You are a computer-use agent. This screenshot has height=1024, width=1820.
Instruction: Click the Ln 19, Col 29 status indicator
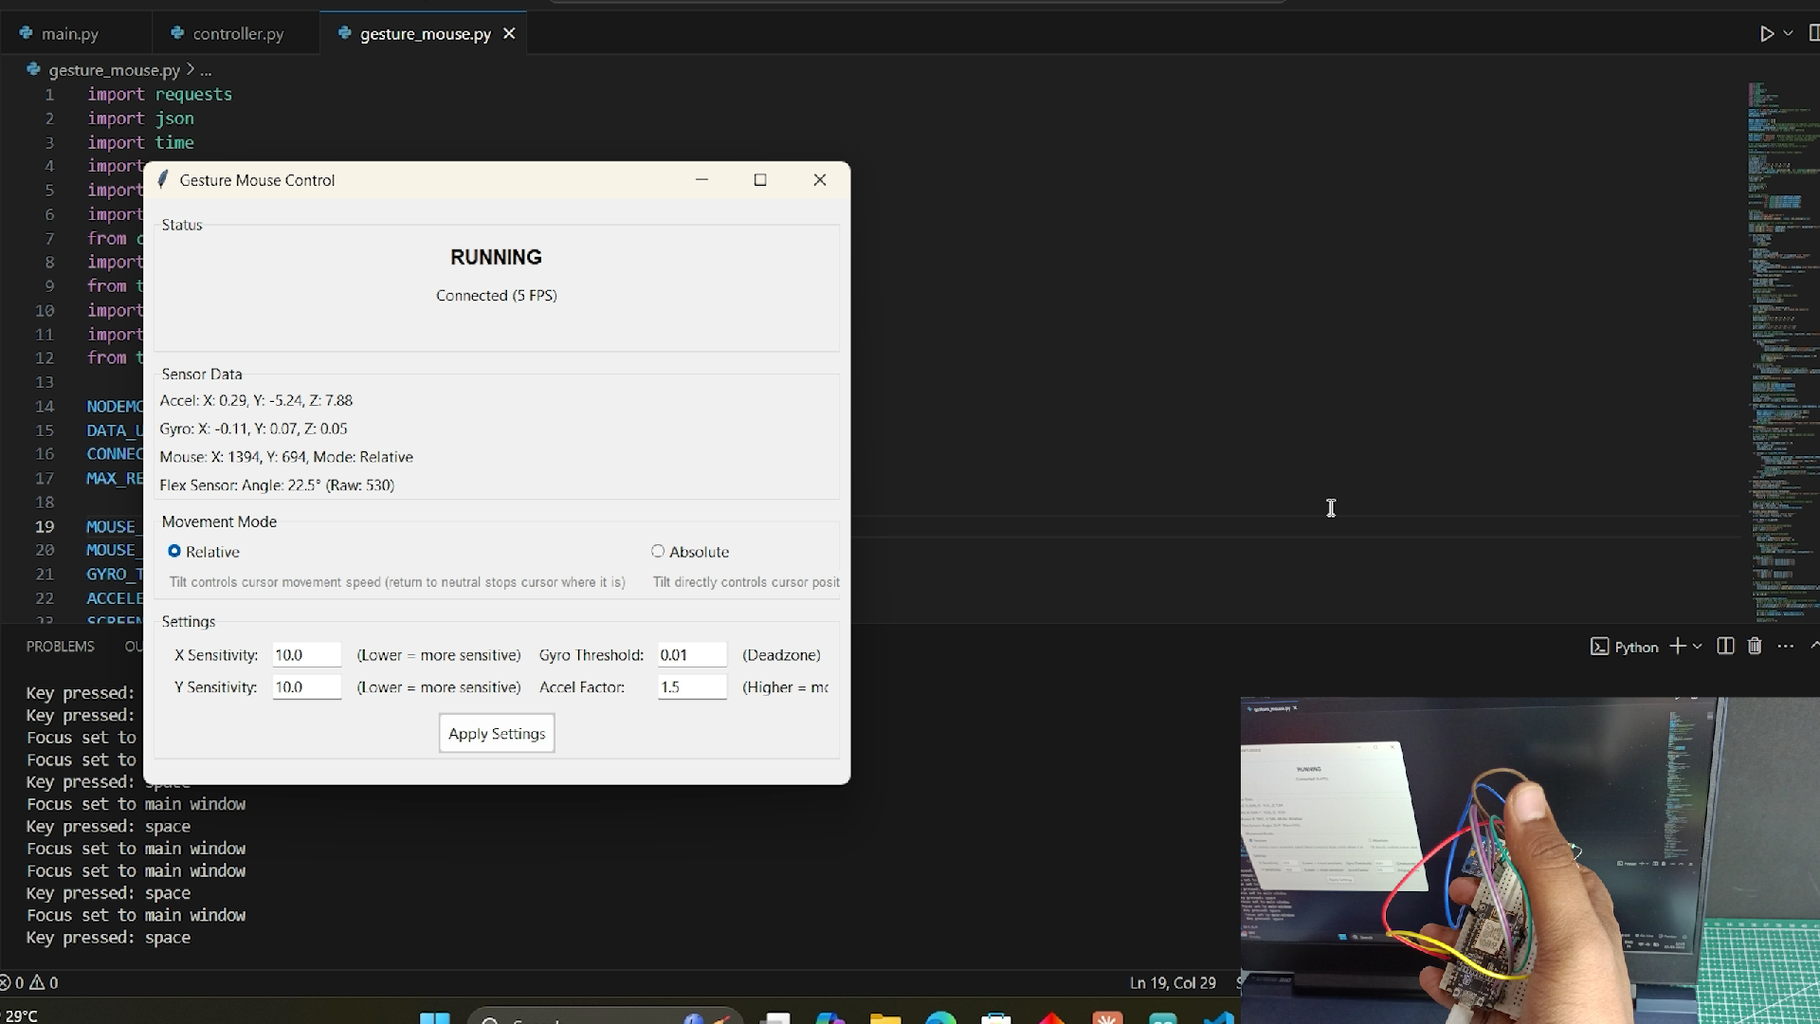click(x=1172, y=982)
